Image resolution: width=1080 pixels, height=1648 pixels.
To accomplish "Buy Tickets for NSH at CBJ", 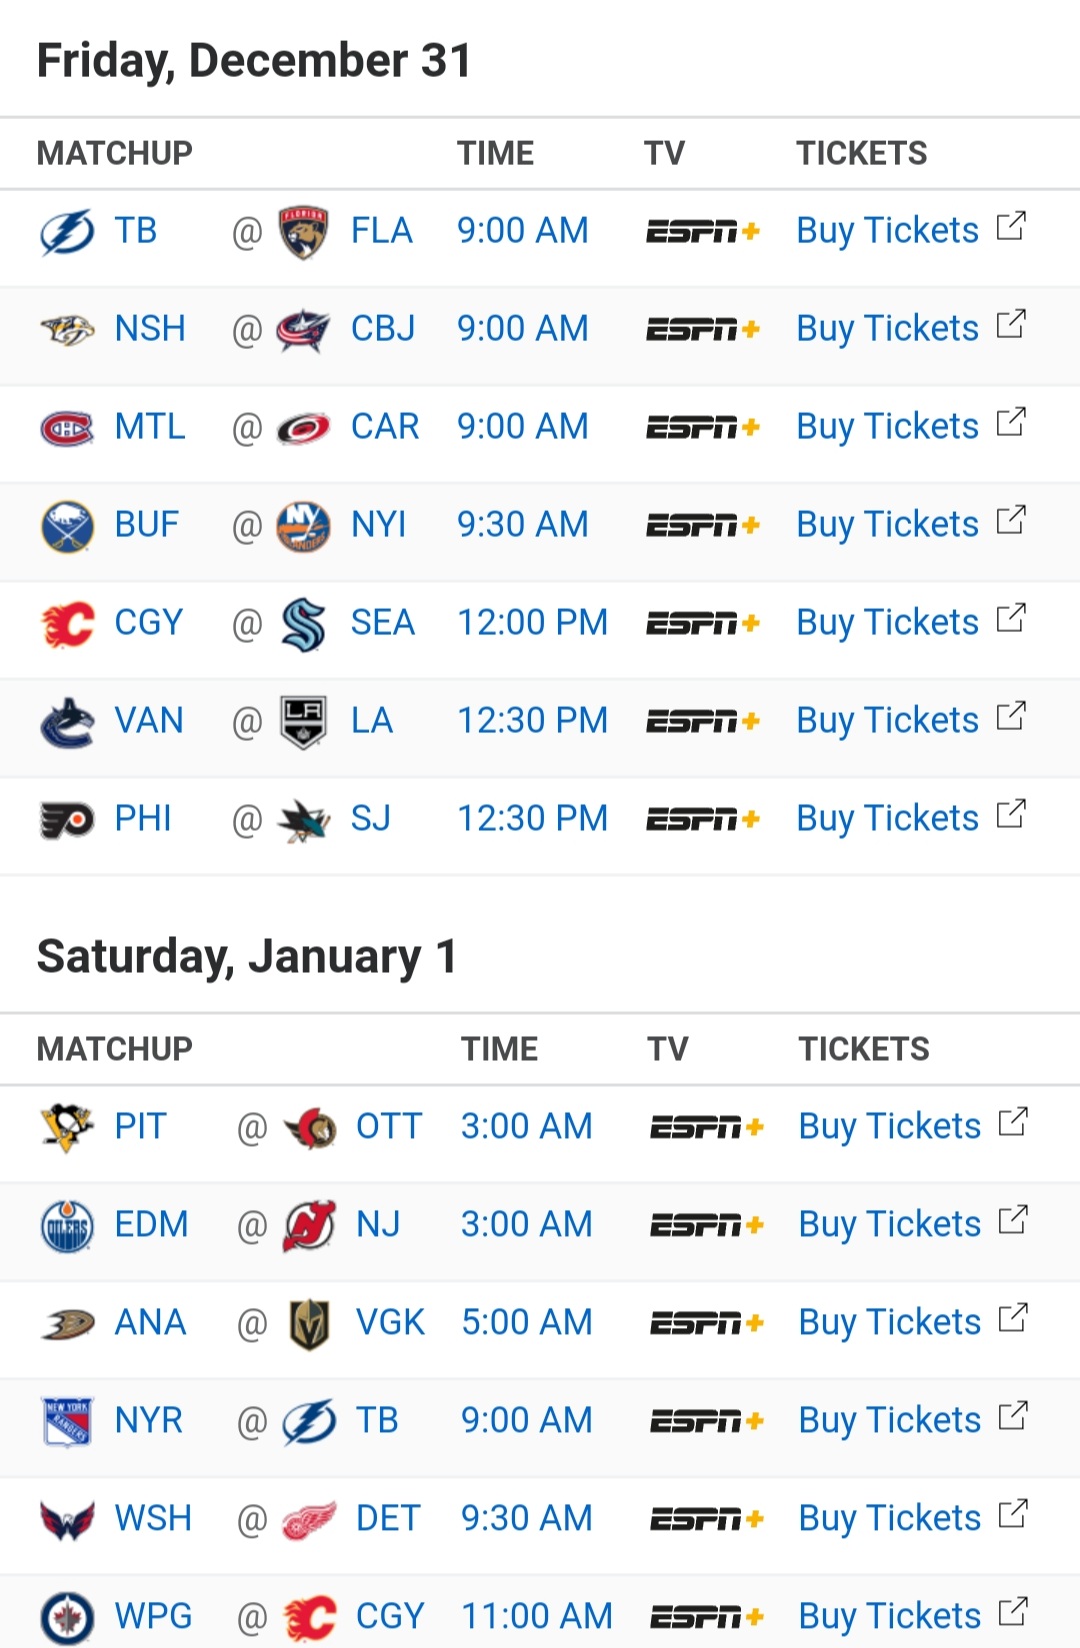I will 887,329.
